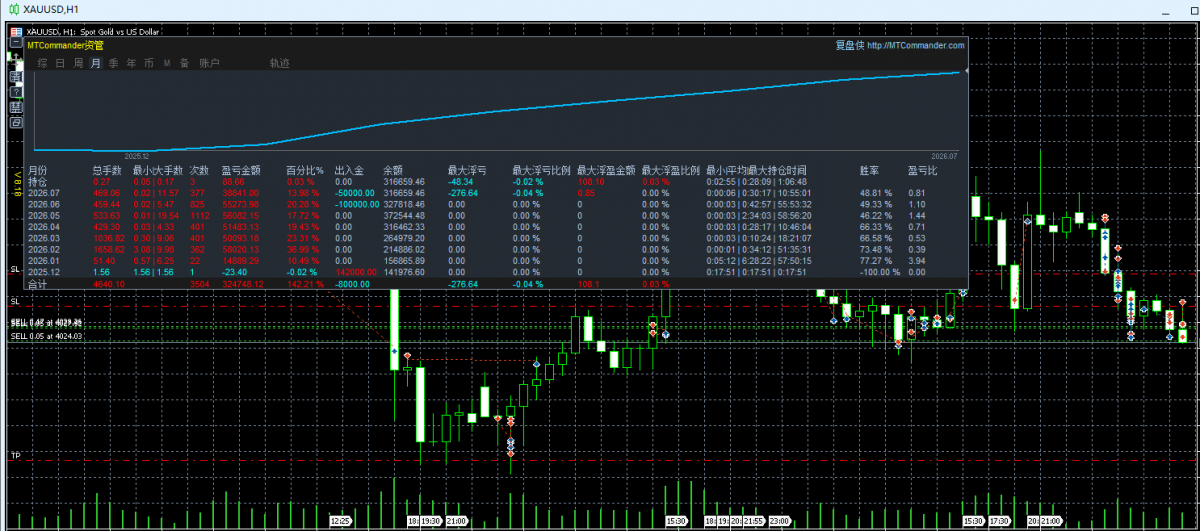Click the 禁 disable icon in the sidebar
Viewport: 1200px width, 531px height.
click(x=16, y=107)
